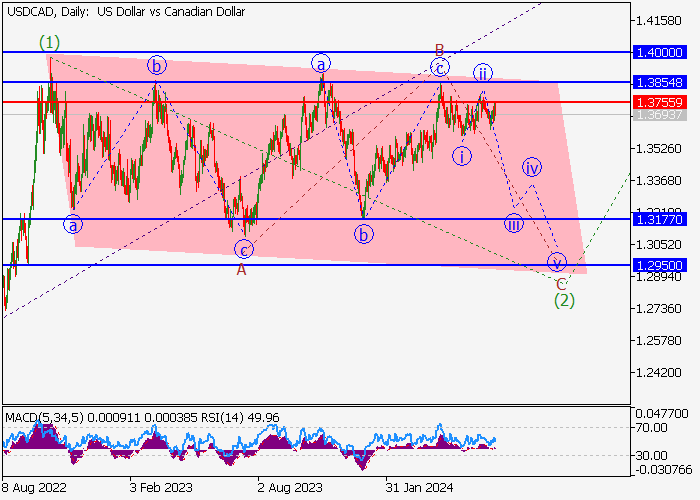The width and height of the screenshot is (700, 500).
Task: Click the USDCAD Daily chart title text
Action: (x=126, y=12)
